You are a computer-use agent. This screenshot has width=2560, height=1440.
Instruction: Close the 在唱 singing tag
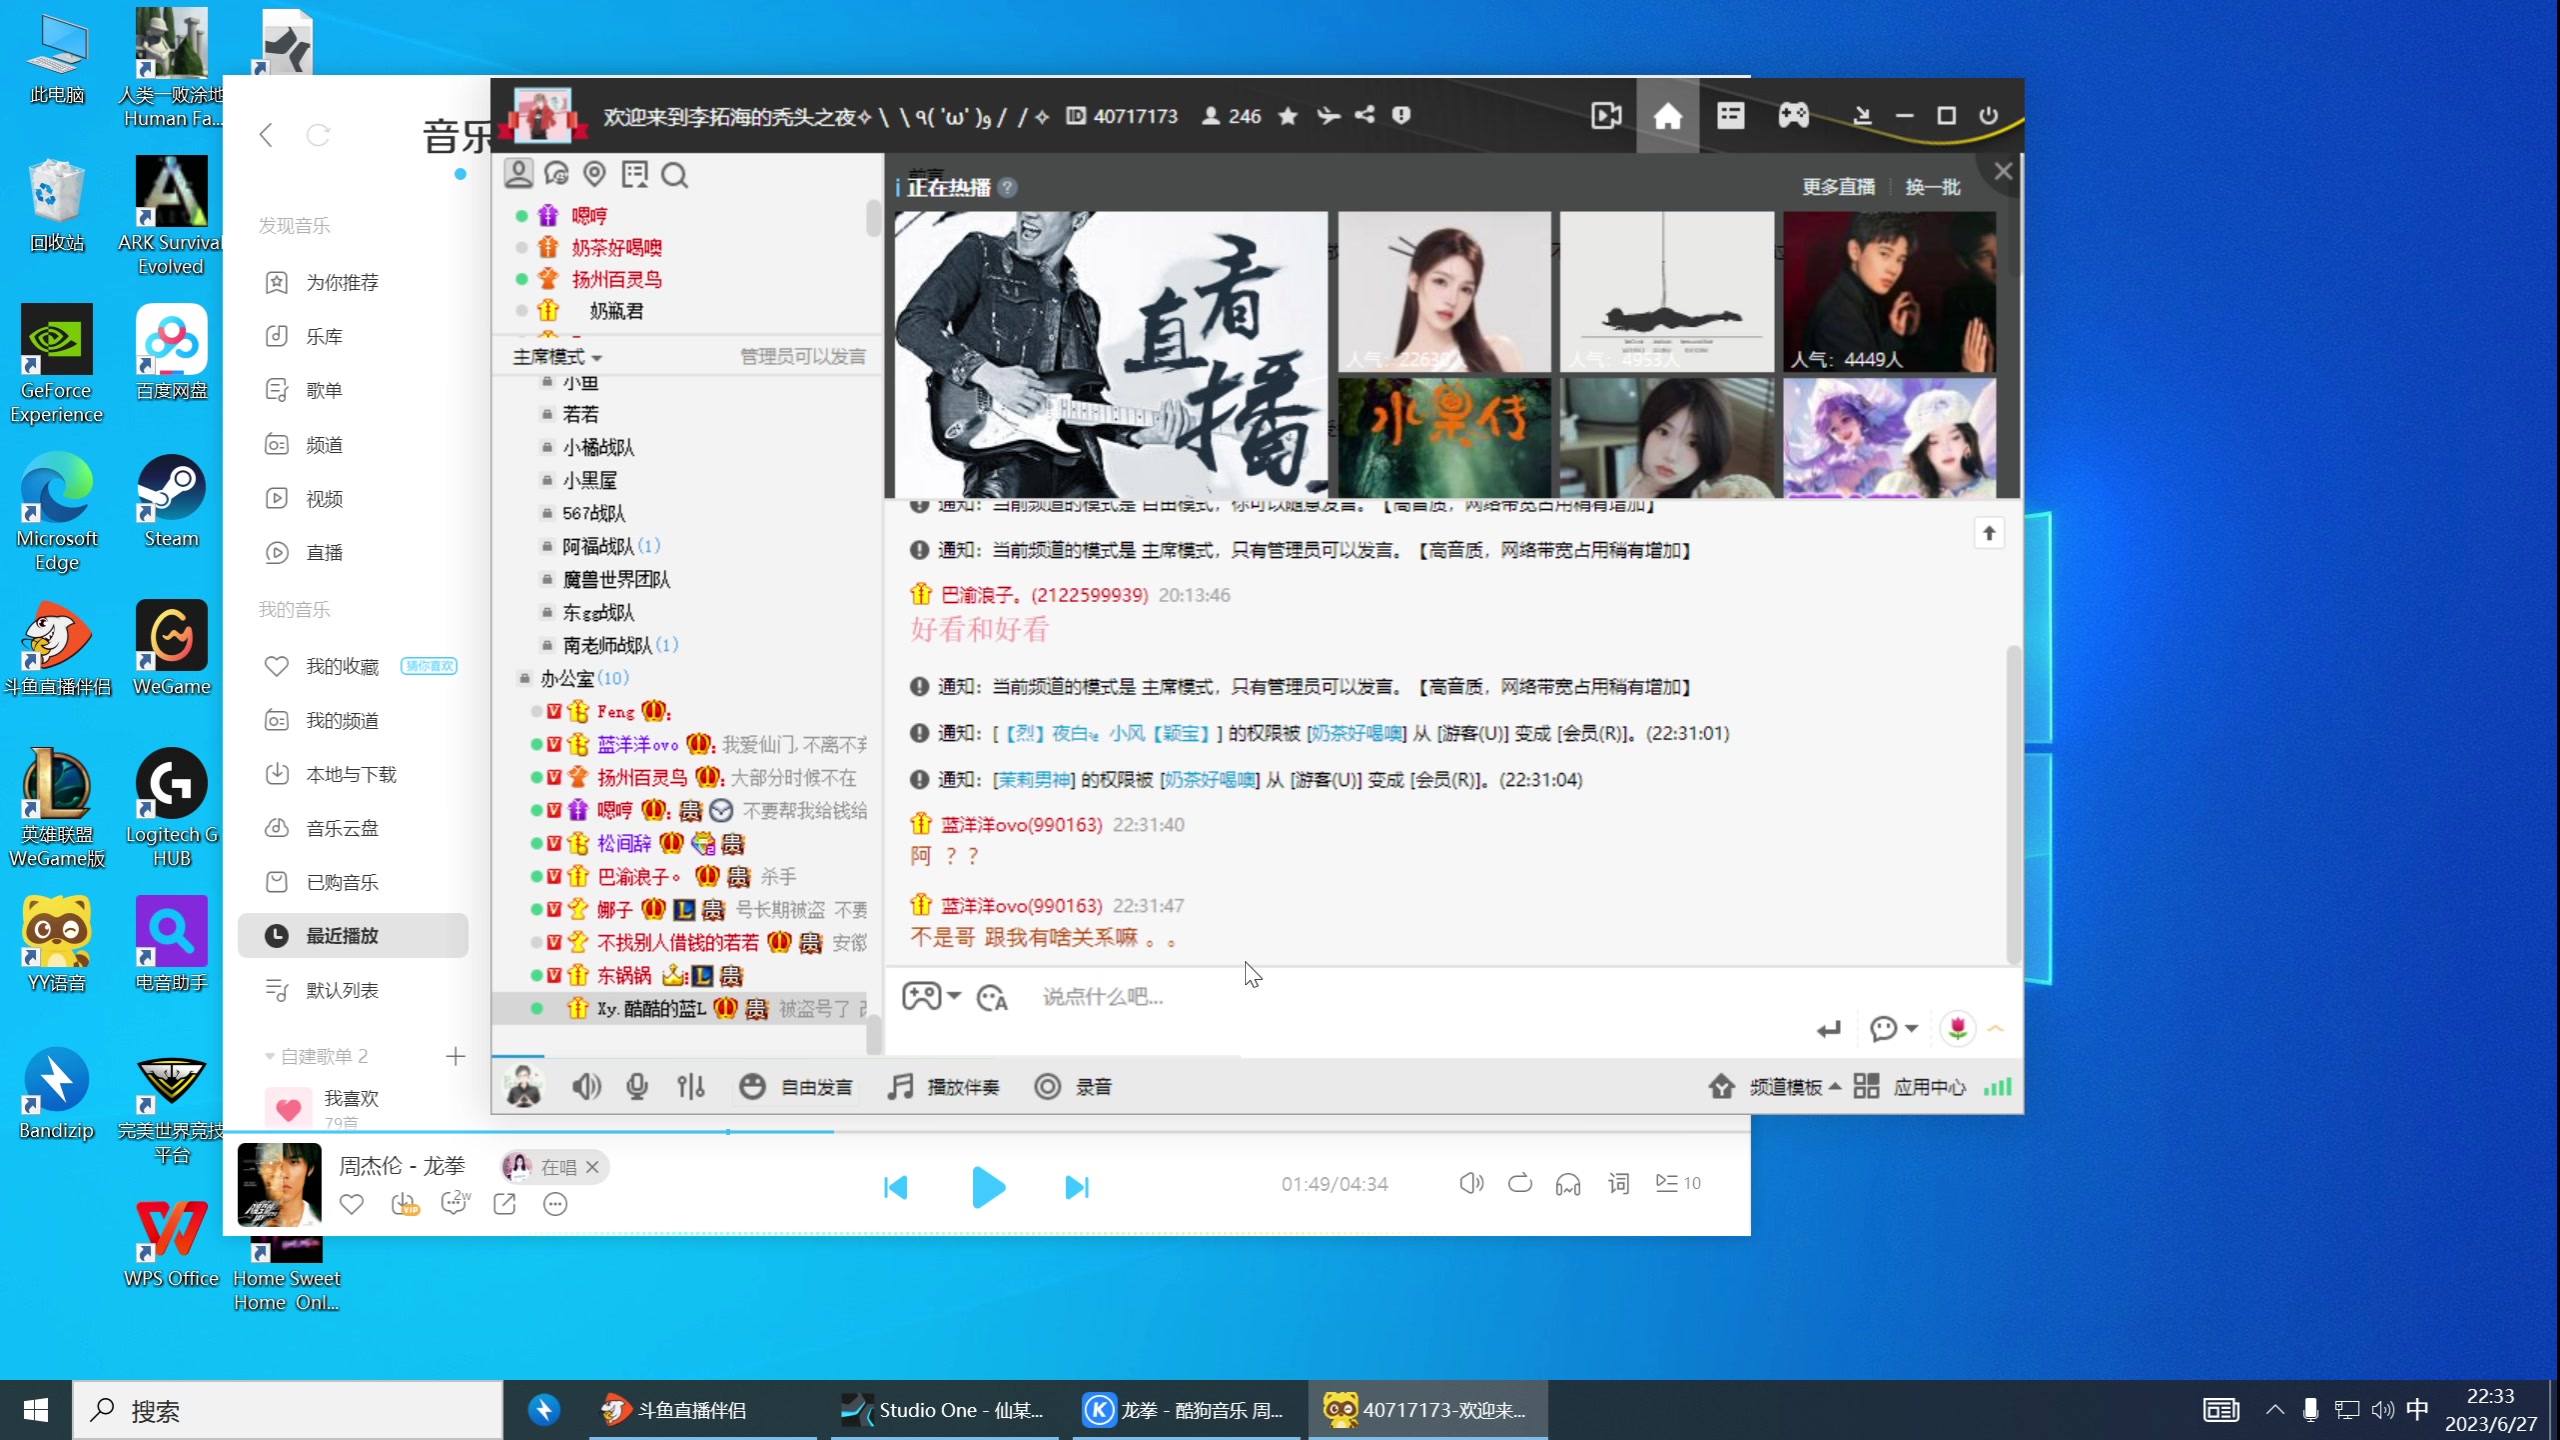pyautogui.click(x=592, y=1167)
